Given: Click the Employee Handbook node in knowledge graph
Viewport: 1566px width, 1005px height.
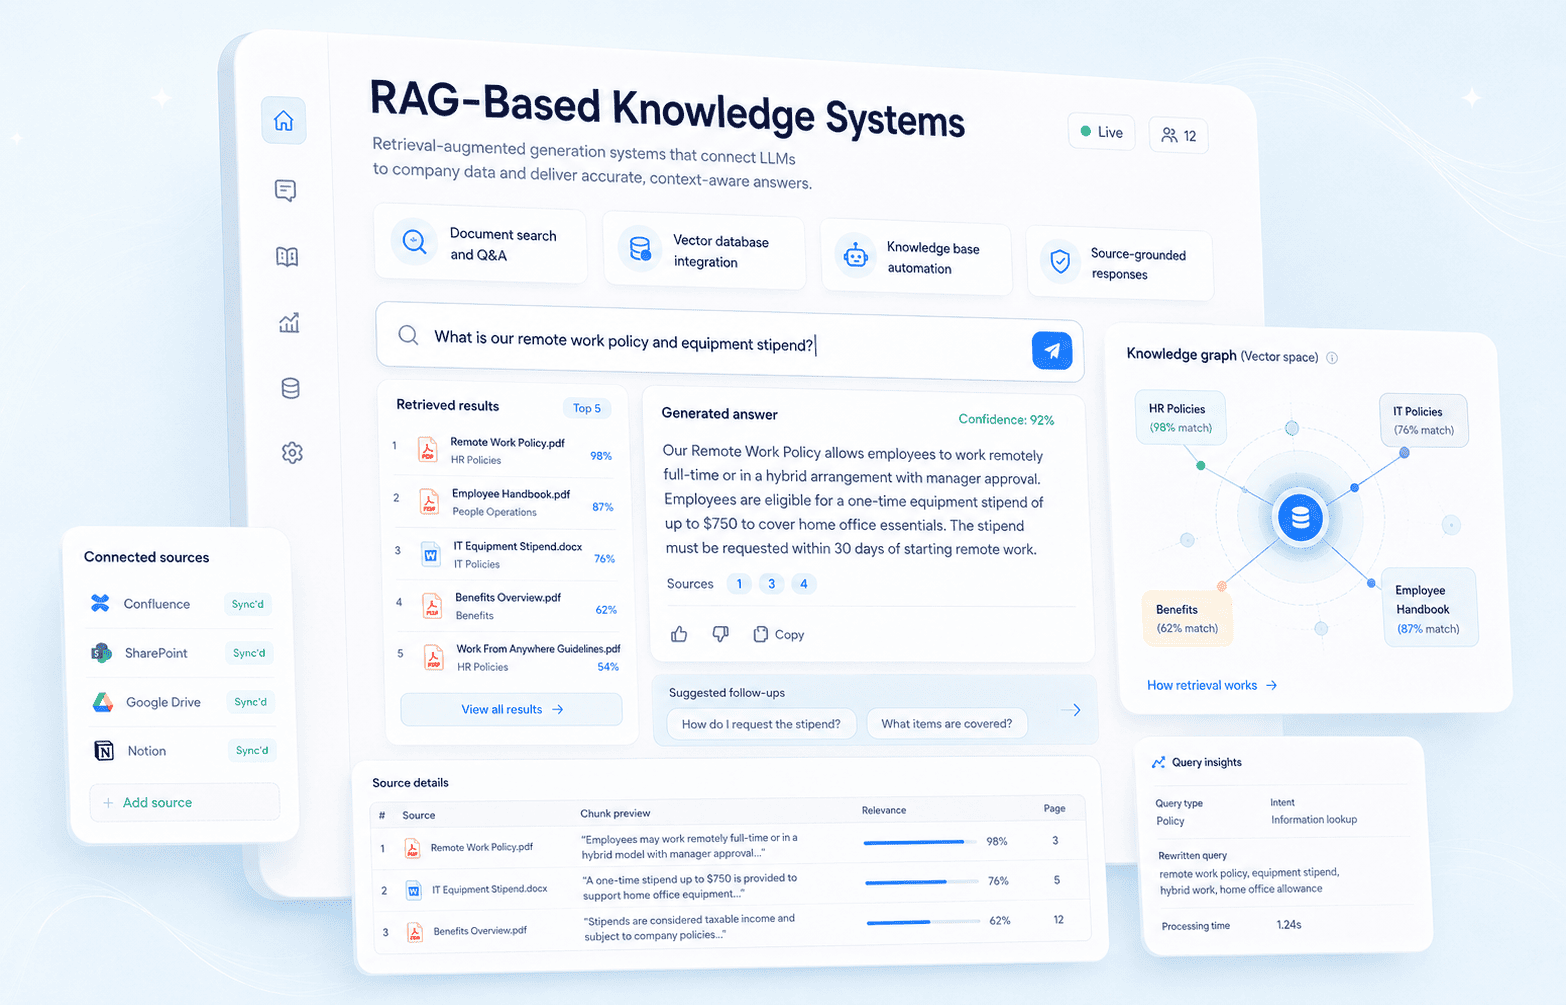Looking at the screenshot, I should [1428, 608].
